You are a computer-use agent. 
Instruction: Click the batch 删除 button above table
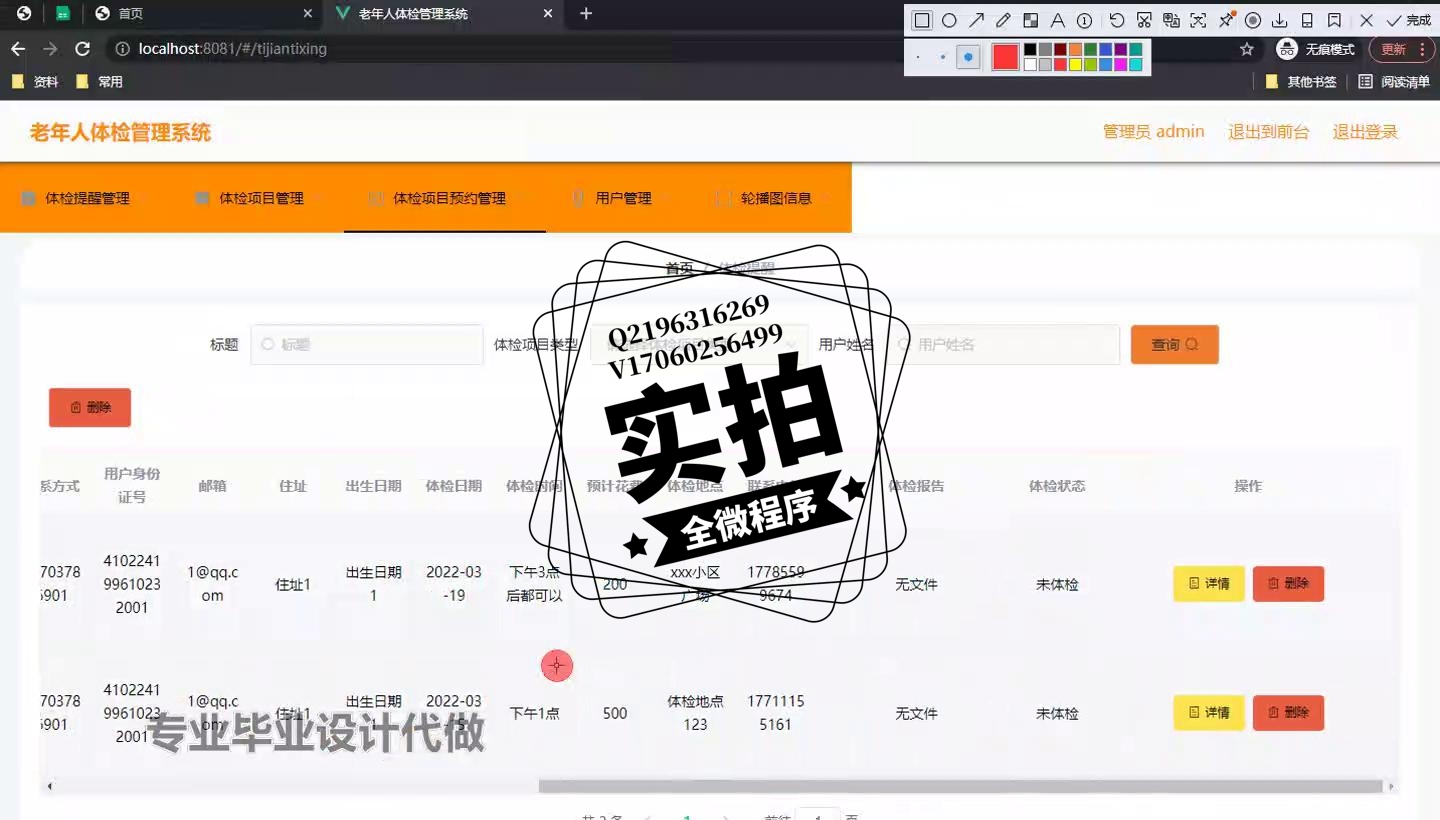[x=90, y=407]
